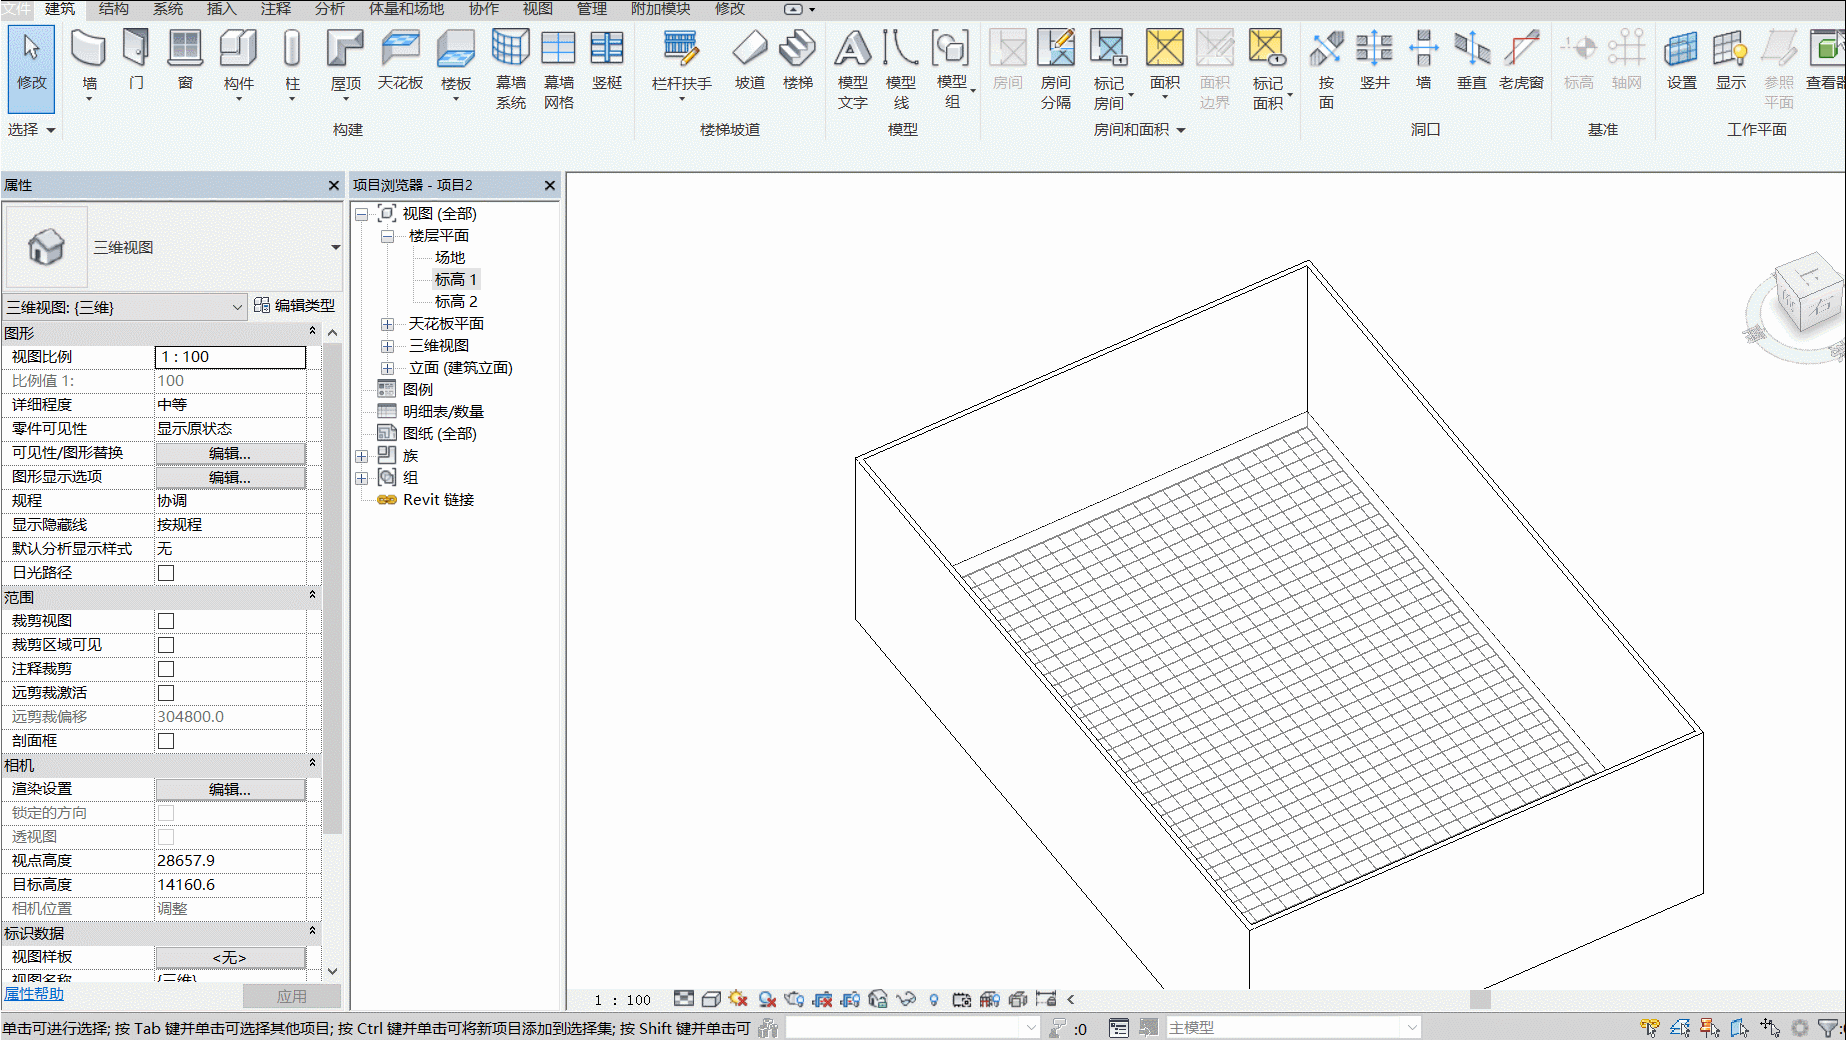1846x1040 pixels.
Task: Click the 幕墙系统 curtain system icon
Action: (511, 68)
